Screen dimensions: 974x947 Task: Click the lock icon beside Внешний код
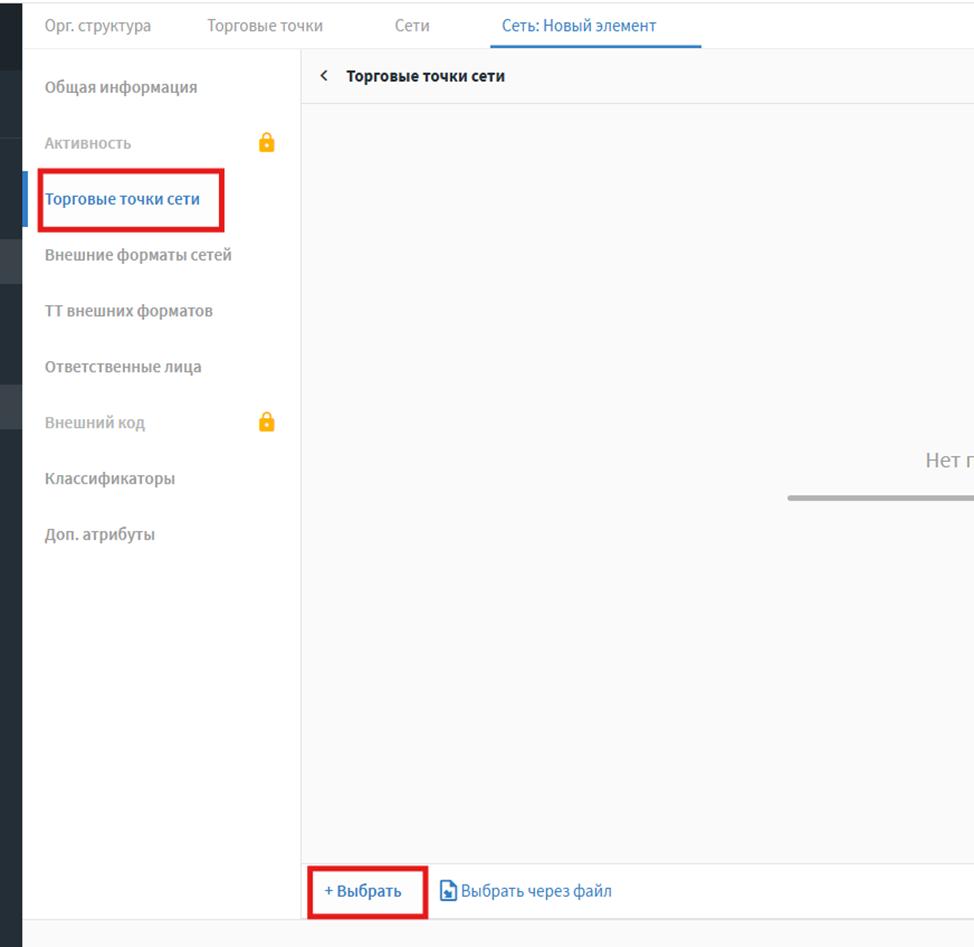[x=266, y=422]
